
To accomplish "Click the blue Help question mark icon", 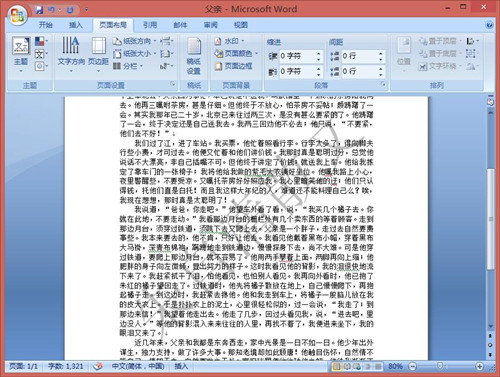I will pyautogui.click(x=489, y=25).
